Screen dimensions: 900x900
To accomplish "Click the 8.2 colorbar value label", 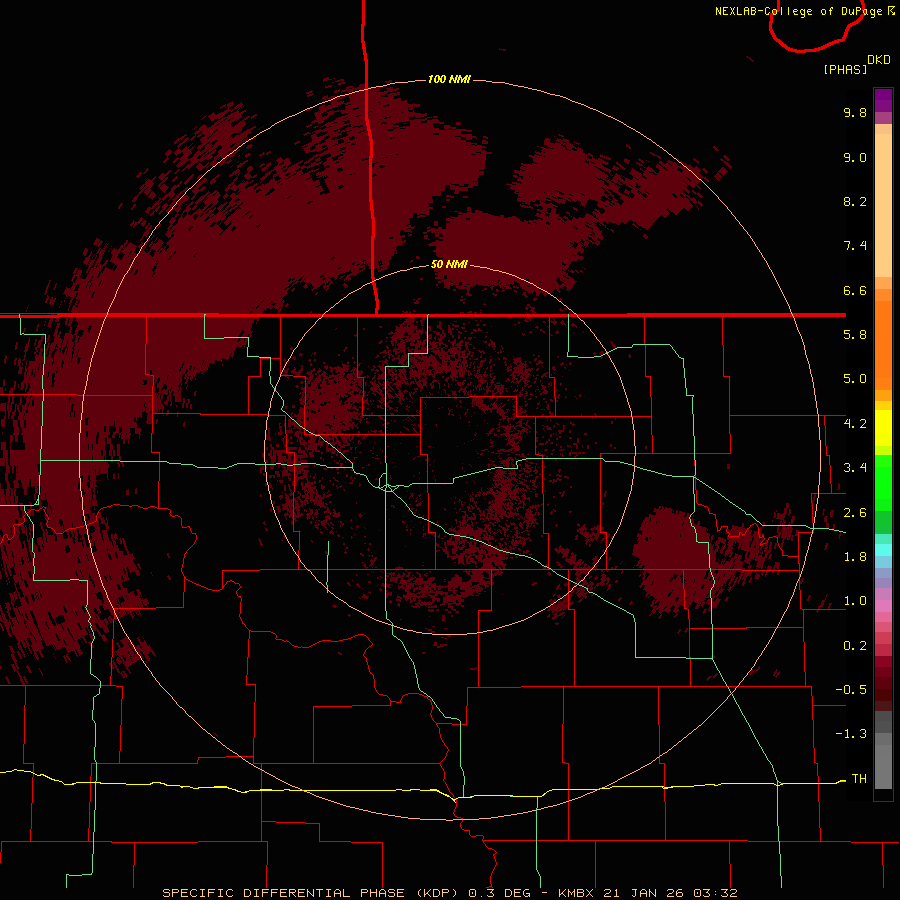I will click(x=855, y=201).
